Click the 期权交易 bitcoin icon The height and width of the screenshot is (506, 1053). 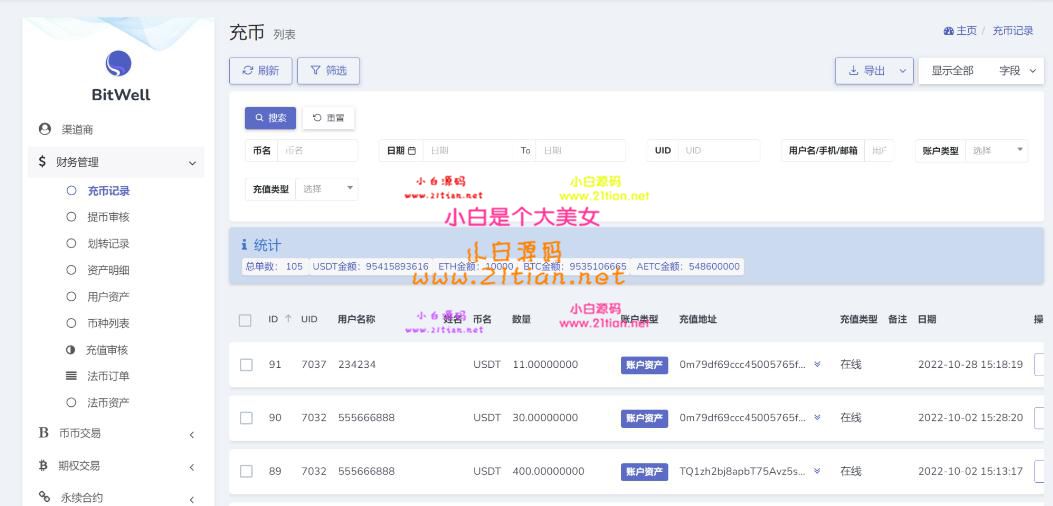click(x=44, y=465)
